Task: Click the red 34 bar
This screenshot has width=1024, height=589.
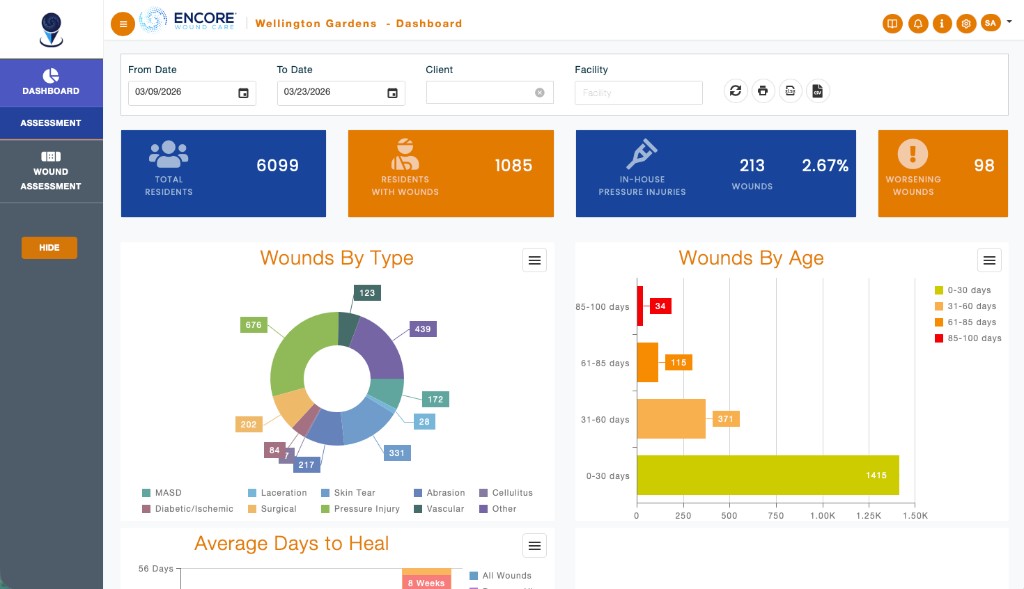Action: point(640,306)
